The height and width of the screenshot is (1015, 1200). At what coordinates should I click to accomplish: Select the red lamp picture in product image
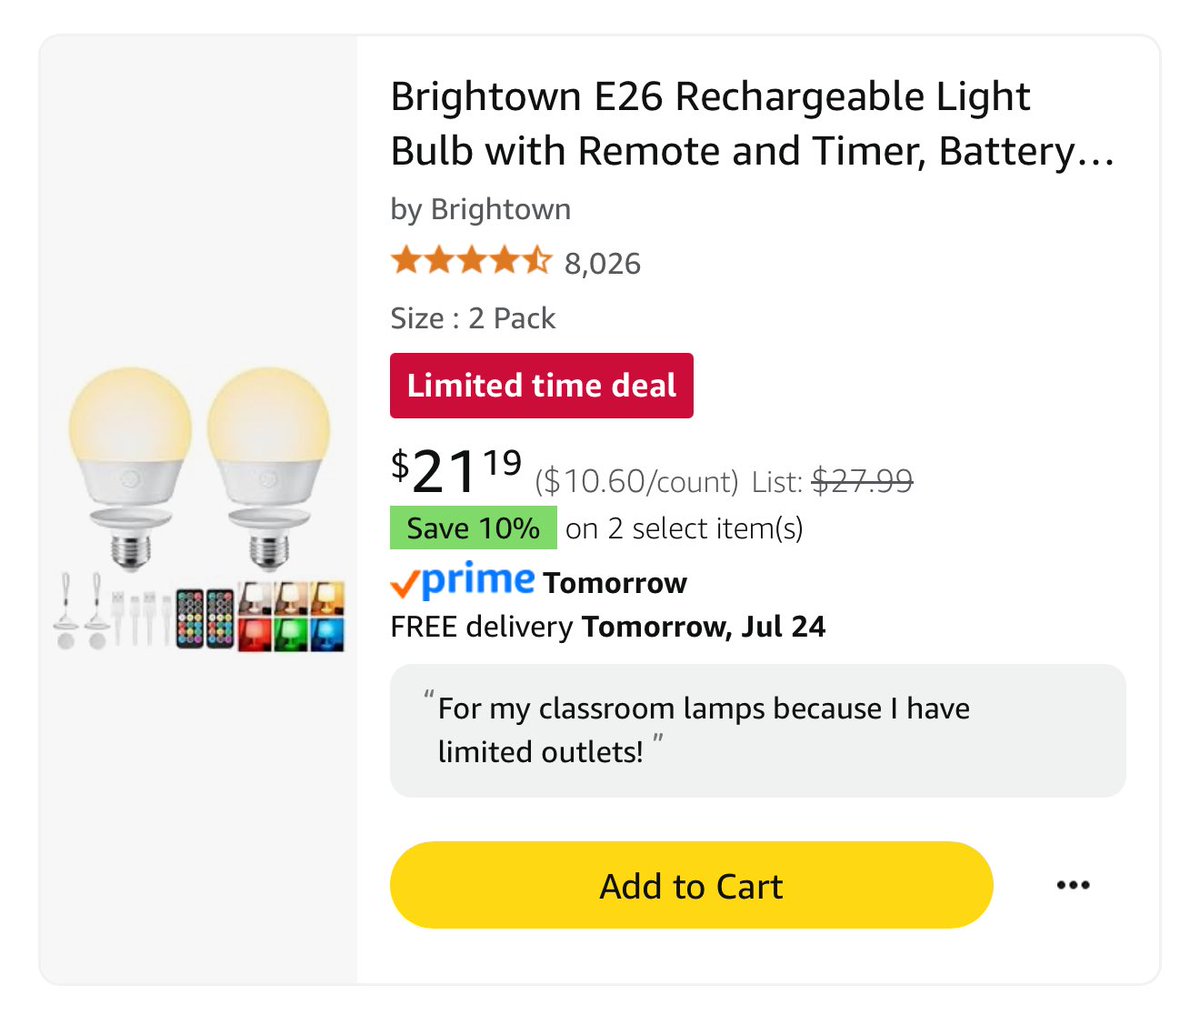pyautogui.click(x=254, y=634)
